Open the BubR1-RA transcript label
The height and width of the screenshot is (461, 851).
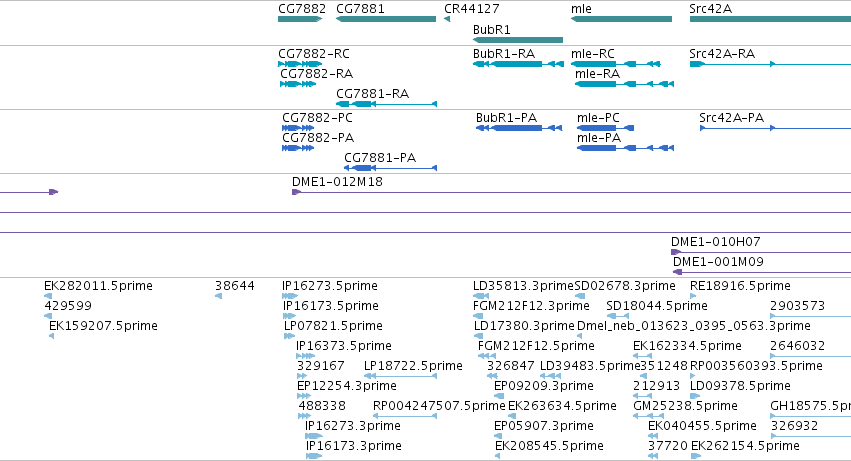point(504,54)
